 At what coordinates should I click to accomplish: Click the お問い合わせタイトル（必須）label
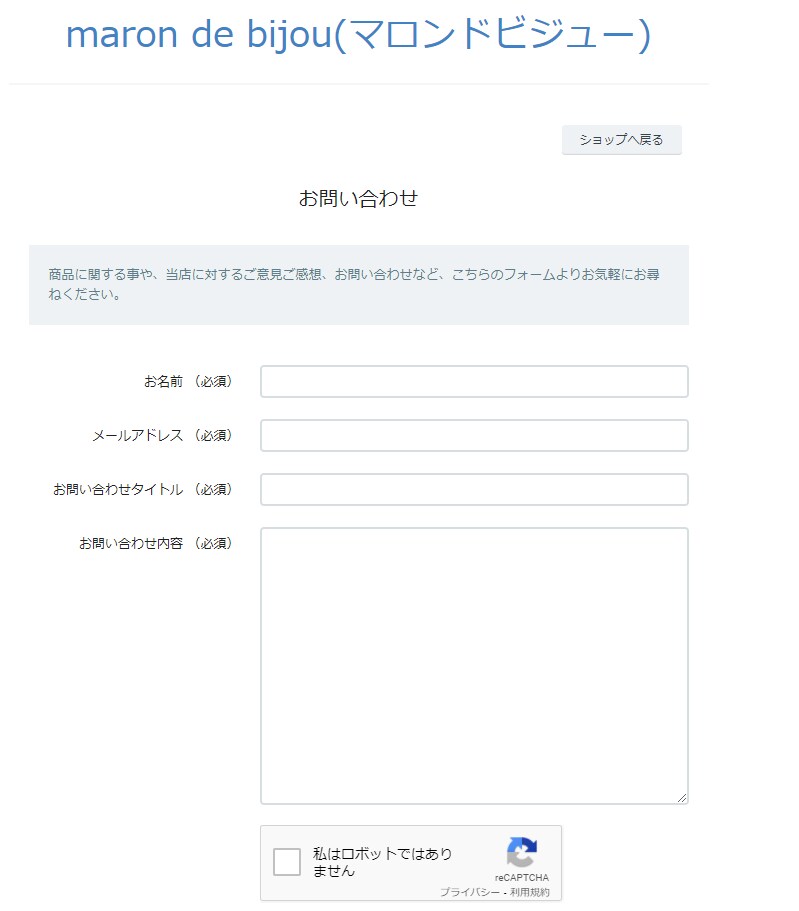coord(143,489)
